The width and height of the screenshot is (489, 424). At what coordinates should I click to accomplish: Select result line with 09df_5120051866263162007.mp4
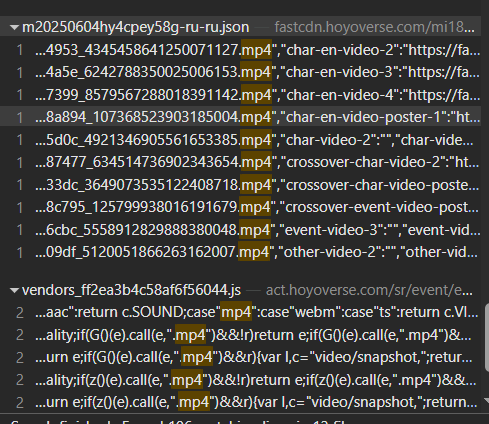240,252
